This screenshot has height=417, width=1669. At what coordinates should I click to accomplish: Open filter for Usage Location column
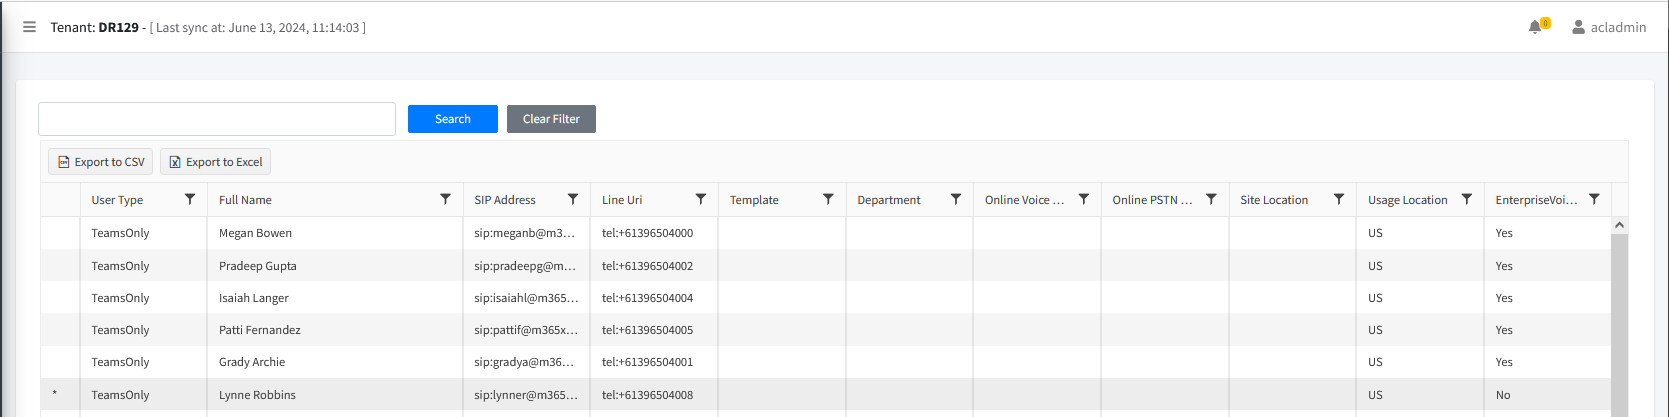(x=1467, y=199)
